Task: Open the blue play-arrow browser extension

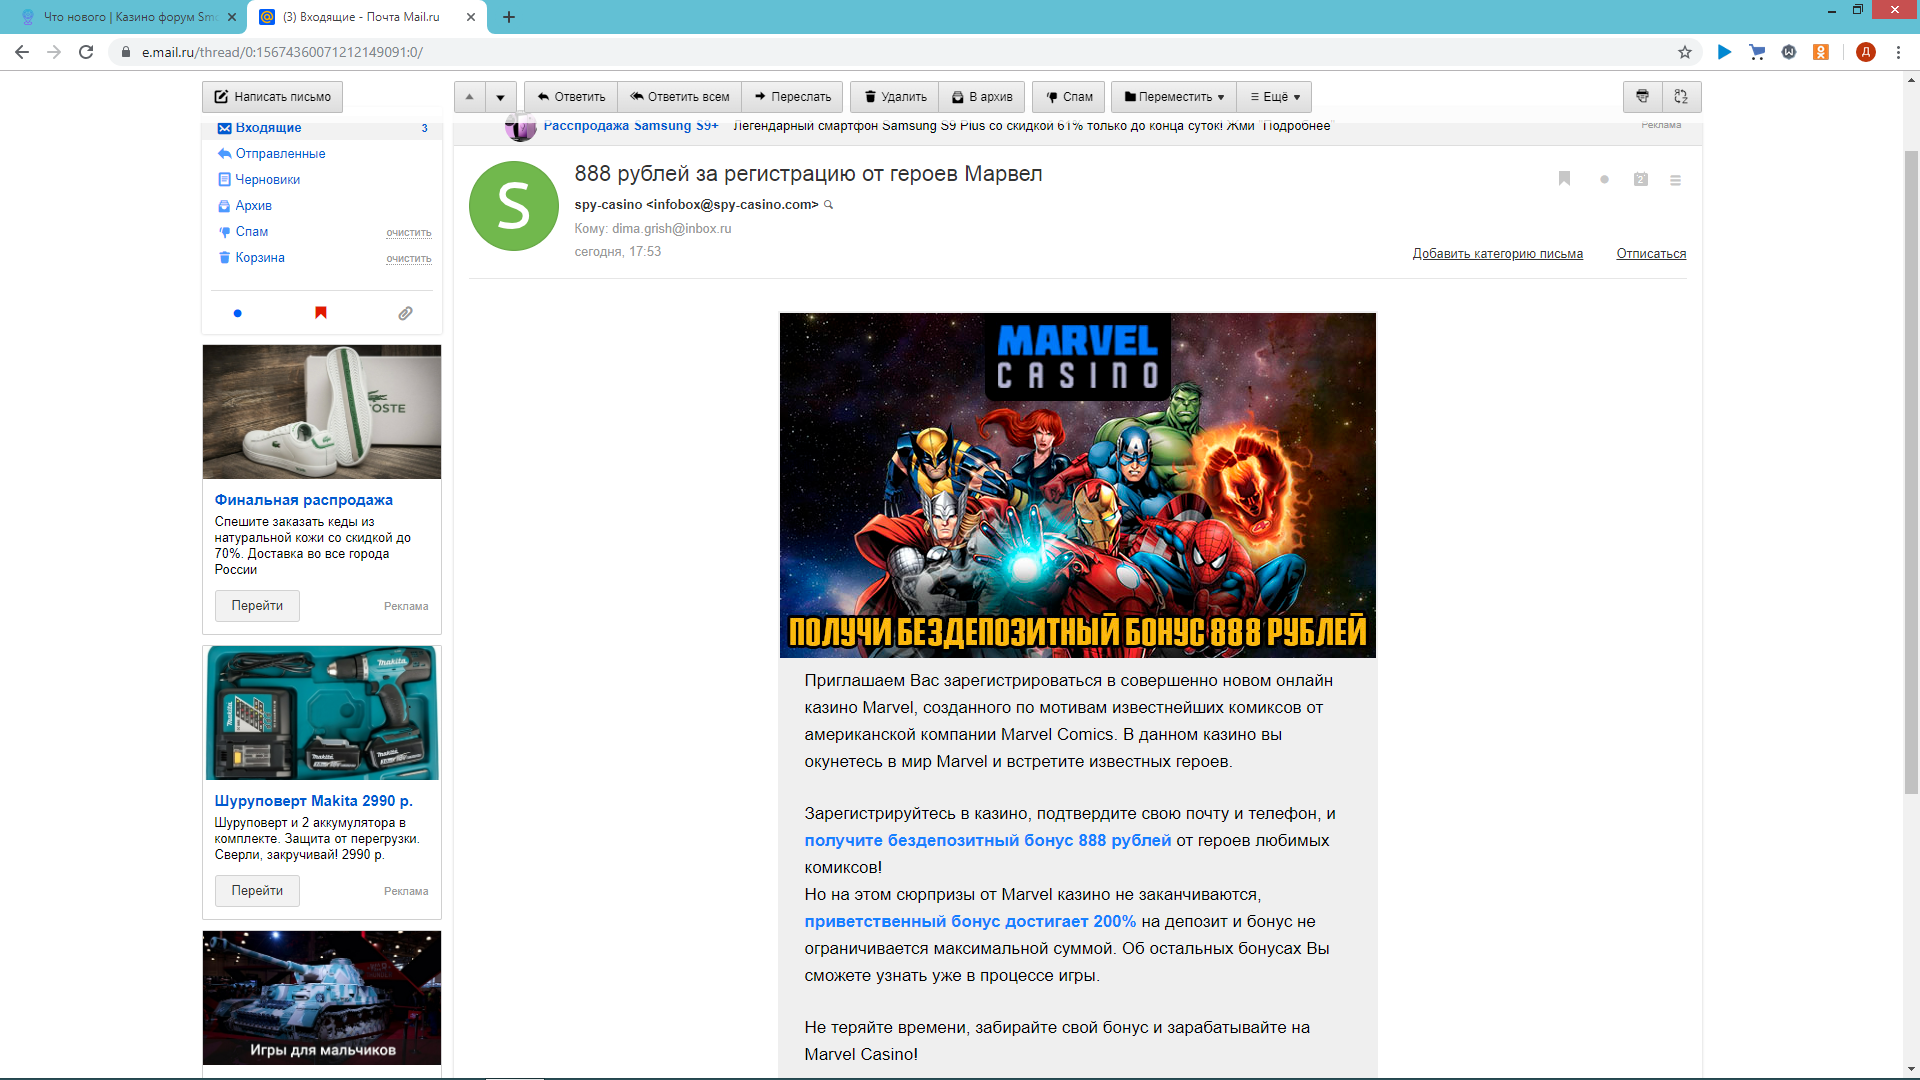Action: 1724,52
